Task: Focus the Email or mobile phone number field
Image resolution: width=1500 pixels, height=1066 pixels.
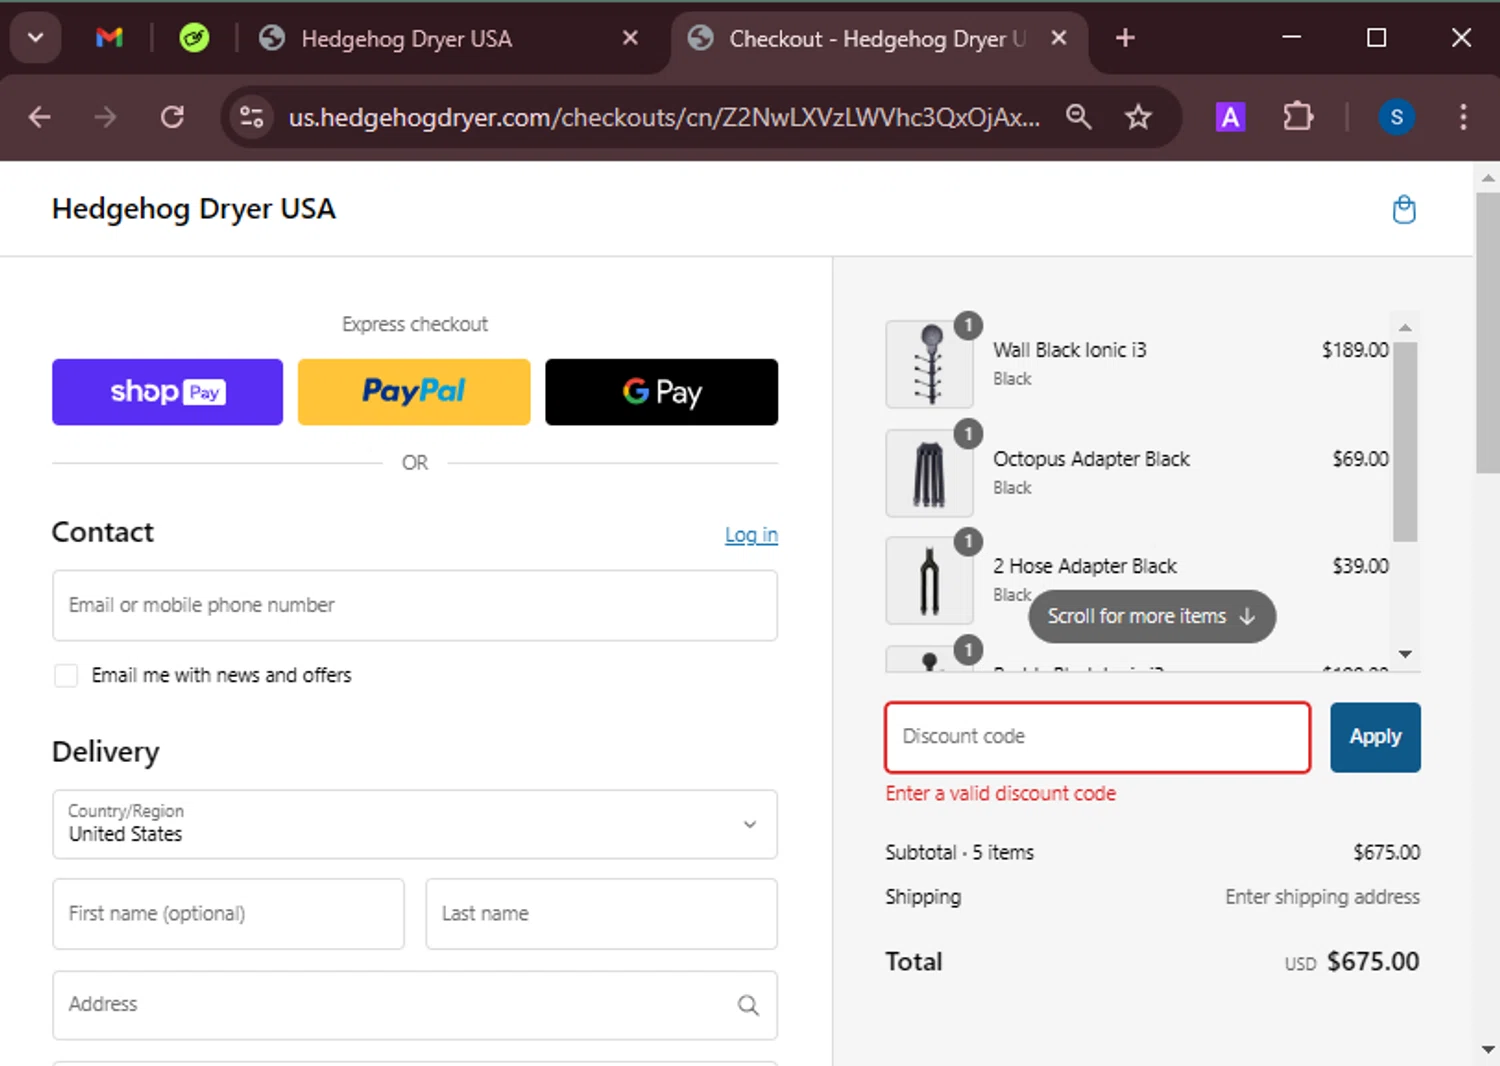Action: pos(415,605)
